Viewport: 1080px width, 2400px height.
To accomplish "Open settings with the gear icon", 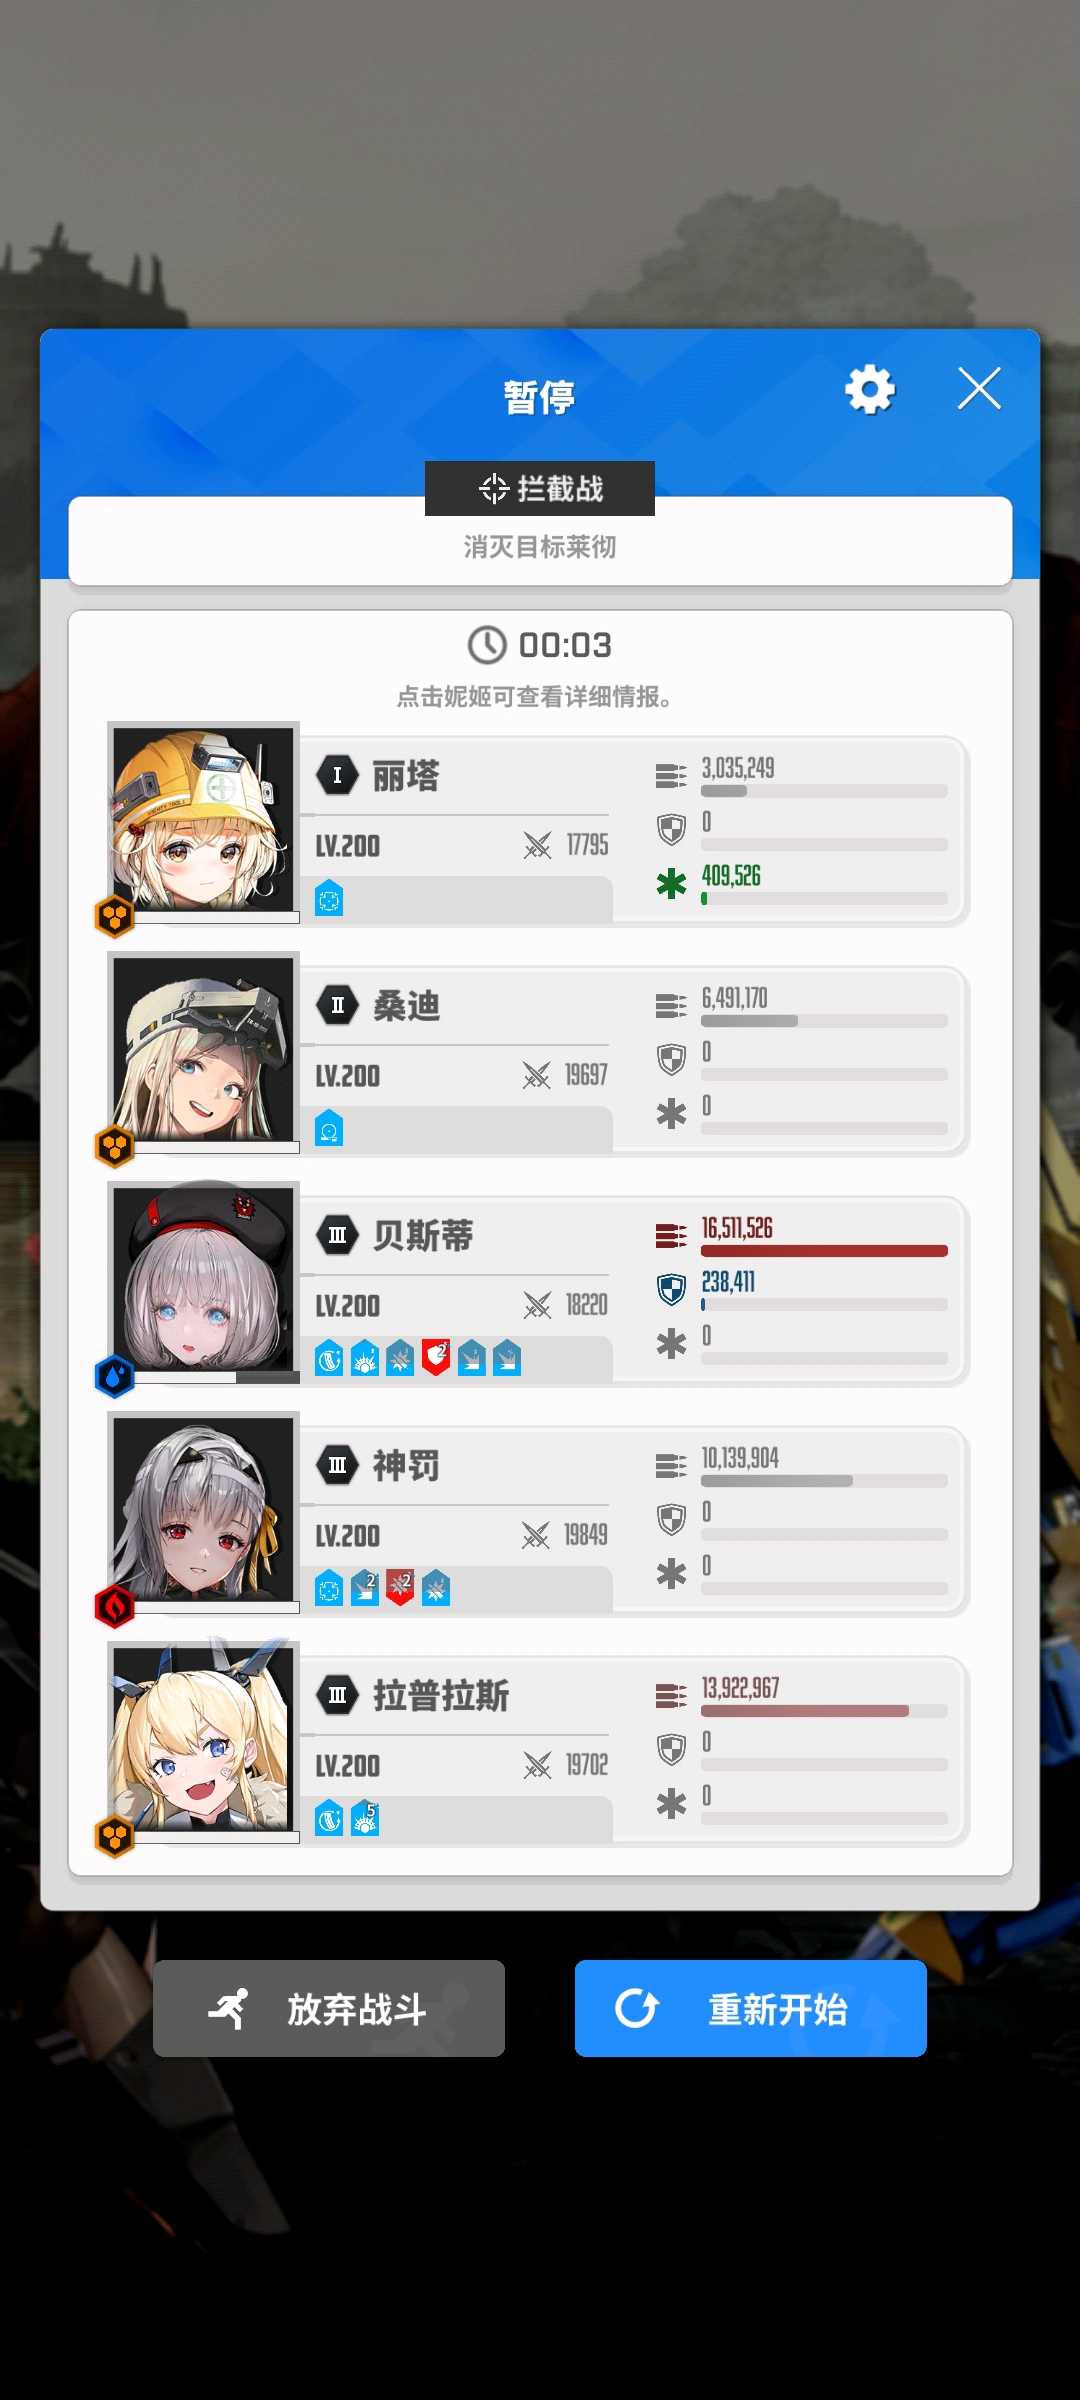I will click(870, 389).
